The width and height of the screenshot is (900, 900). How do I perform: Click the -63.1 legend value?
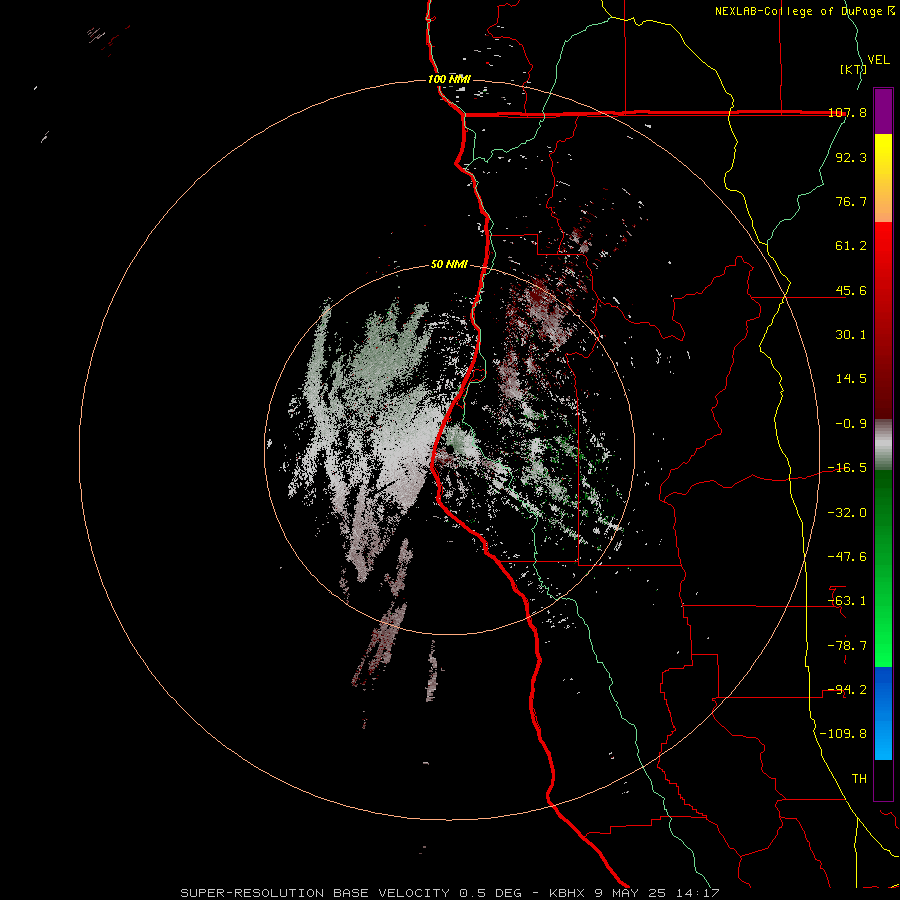[847, 601]
